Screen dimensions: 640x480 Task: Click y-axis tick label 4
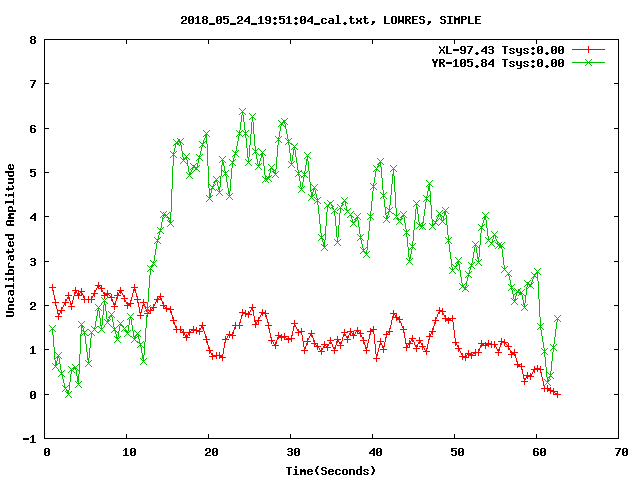tap(33, 217)
